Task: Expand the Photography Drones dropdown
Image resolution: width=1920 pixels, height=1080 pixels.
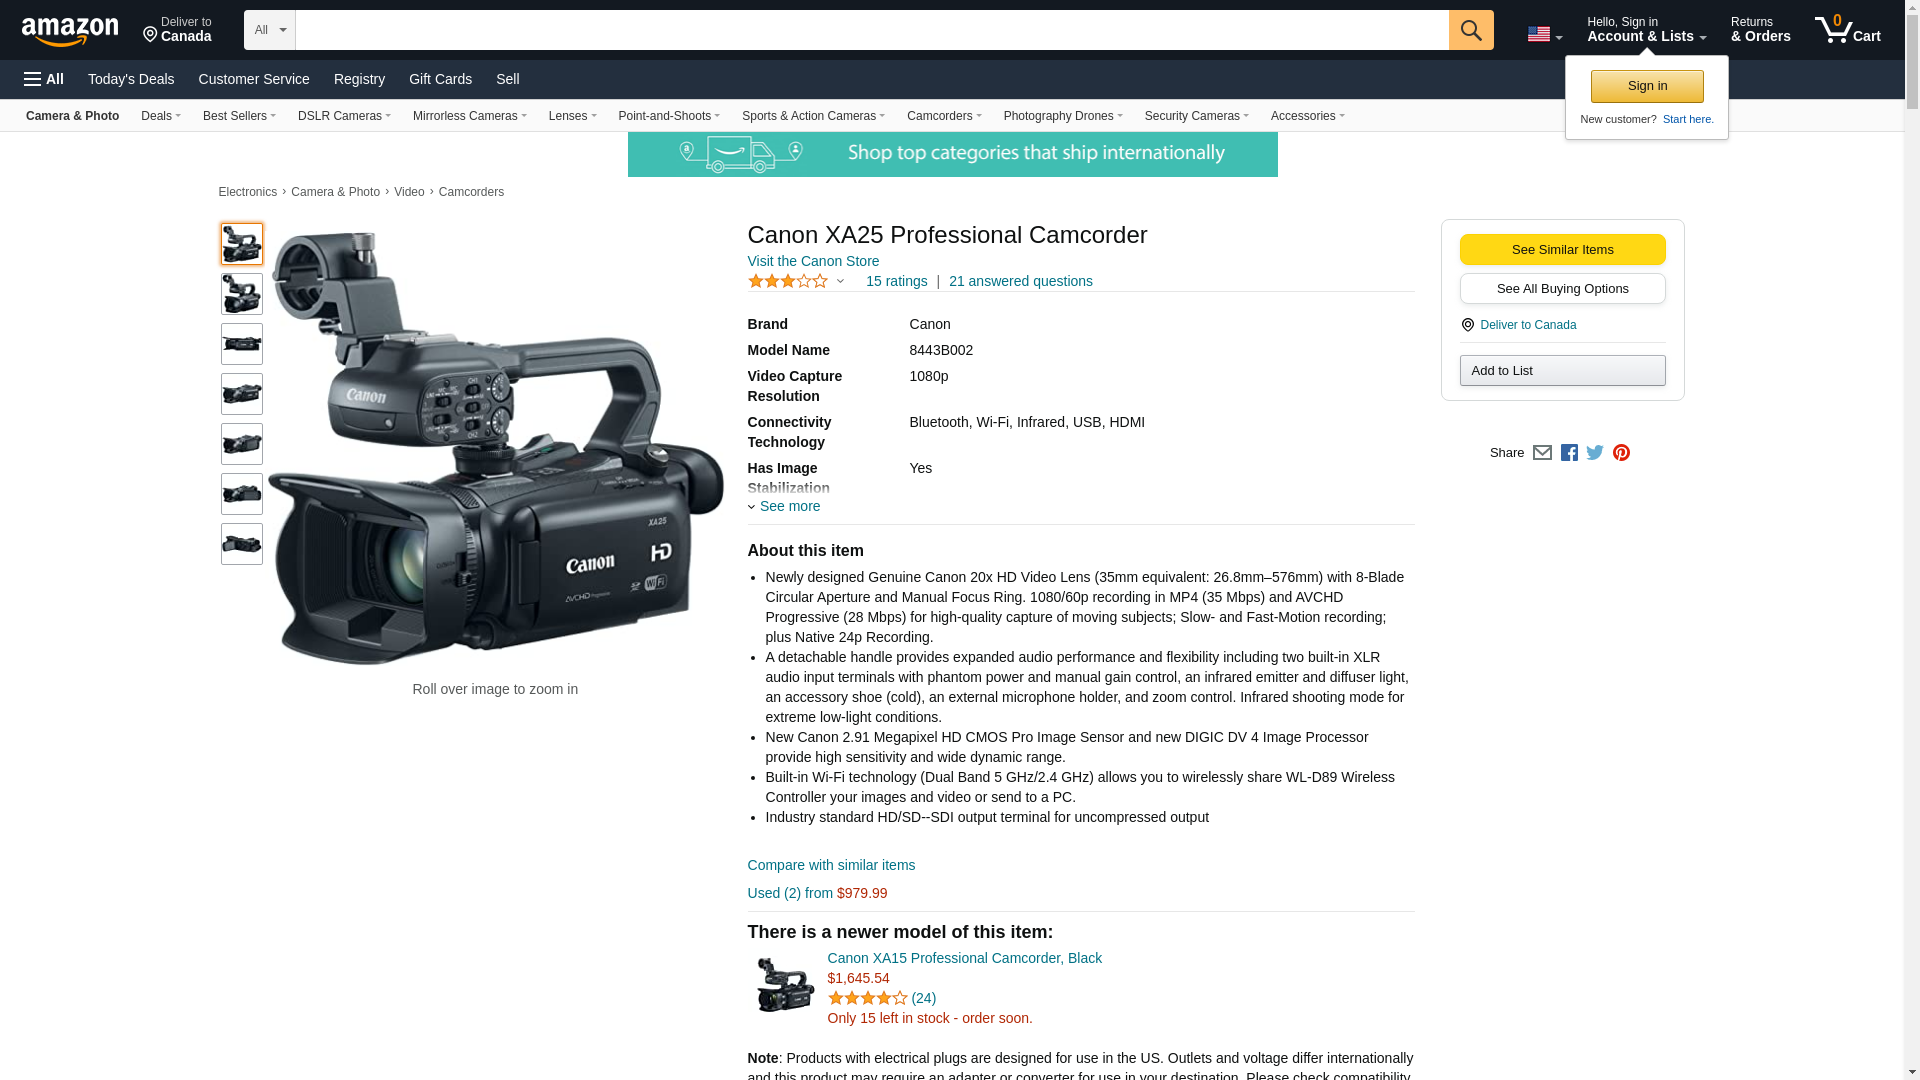Action: (x=1063, y=116)
